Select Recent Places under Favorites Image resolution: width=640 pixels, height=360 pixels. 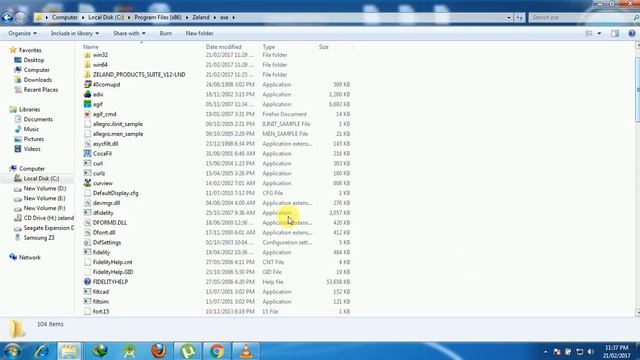coord(41,89)
